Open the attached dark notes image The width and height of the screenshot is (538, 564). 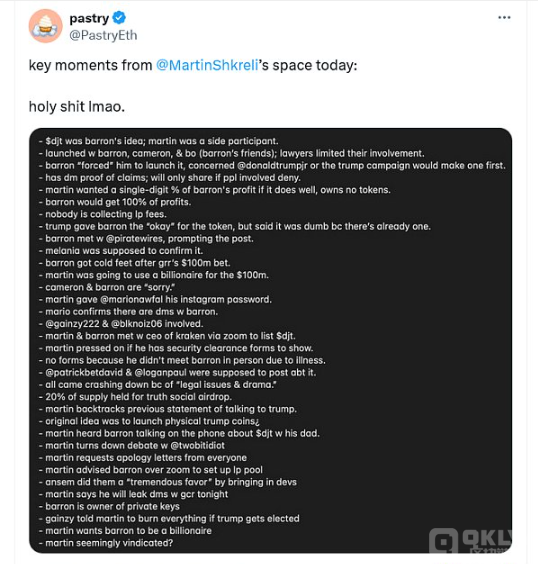[x=270, y=341]
